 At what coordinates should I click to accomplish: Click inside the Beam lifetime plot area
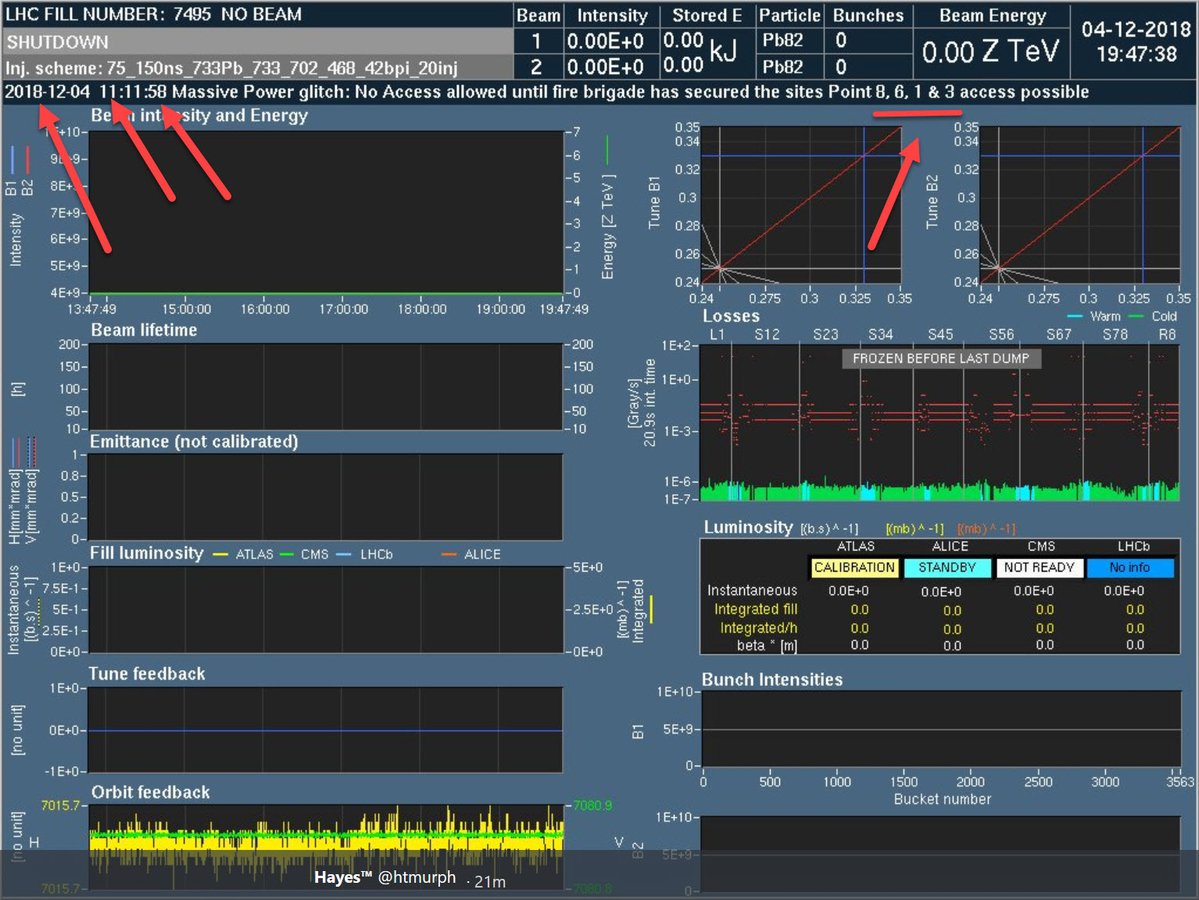tap(326, 387)
